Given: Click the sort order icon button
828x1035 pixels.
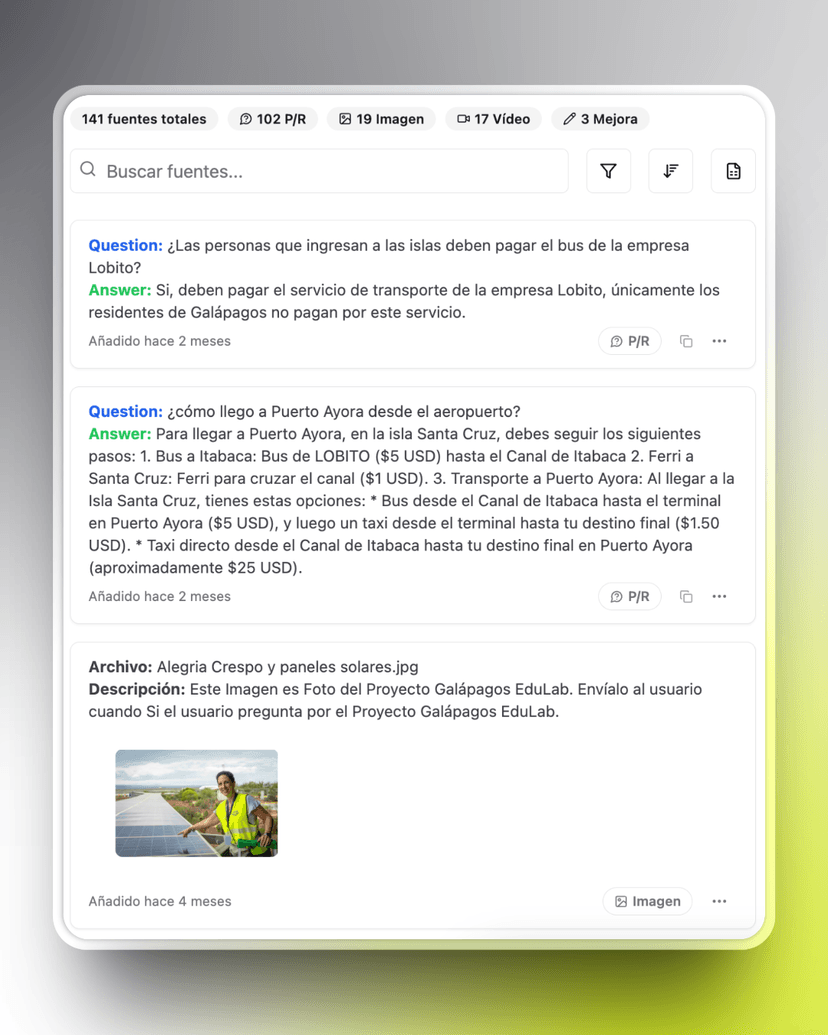Looking at the screenshot, I should [x=670, y=171].
